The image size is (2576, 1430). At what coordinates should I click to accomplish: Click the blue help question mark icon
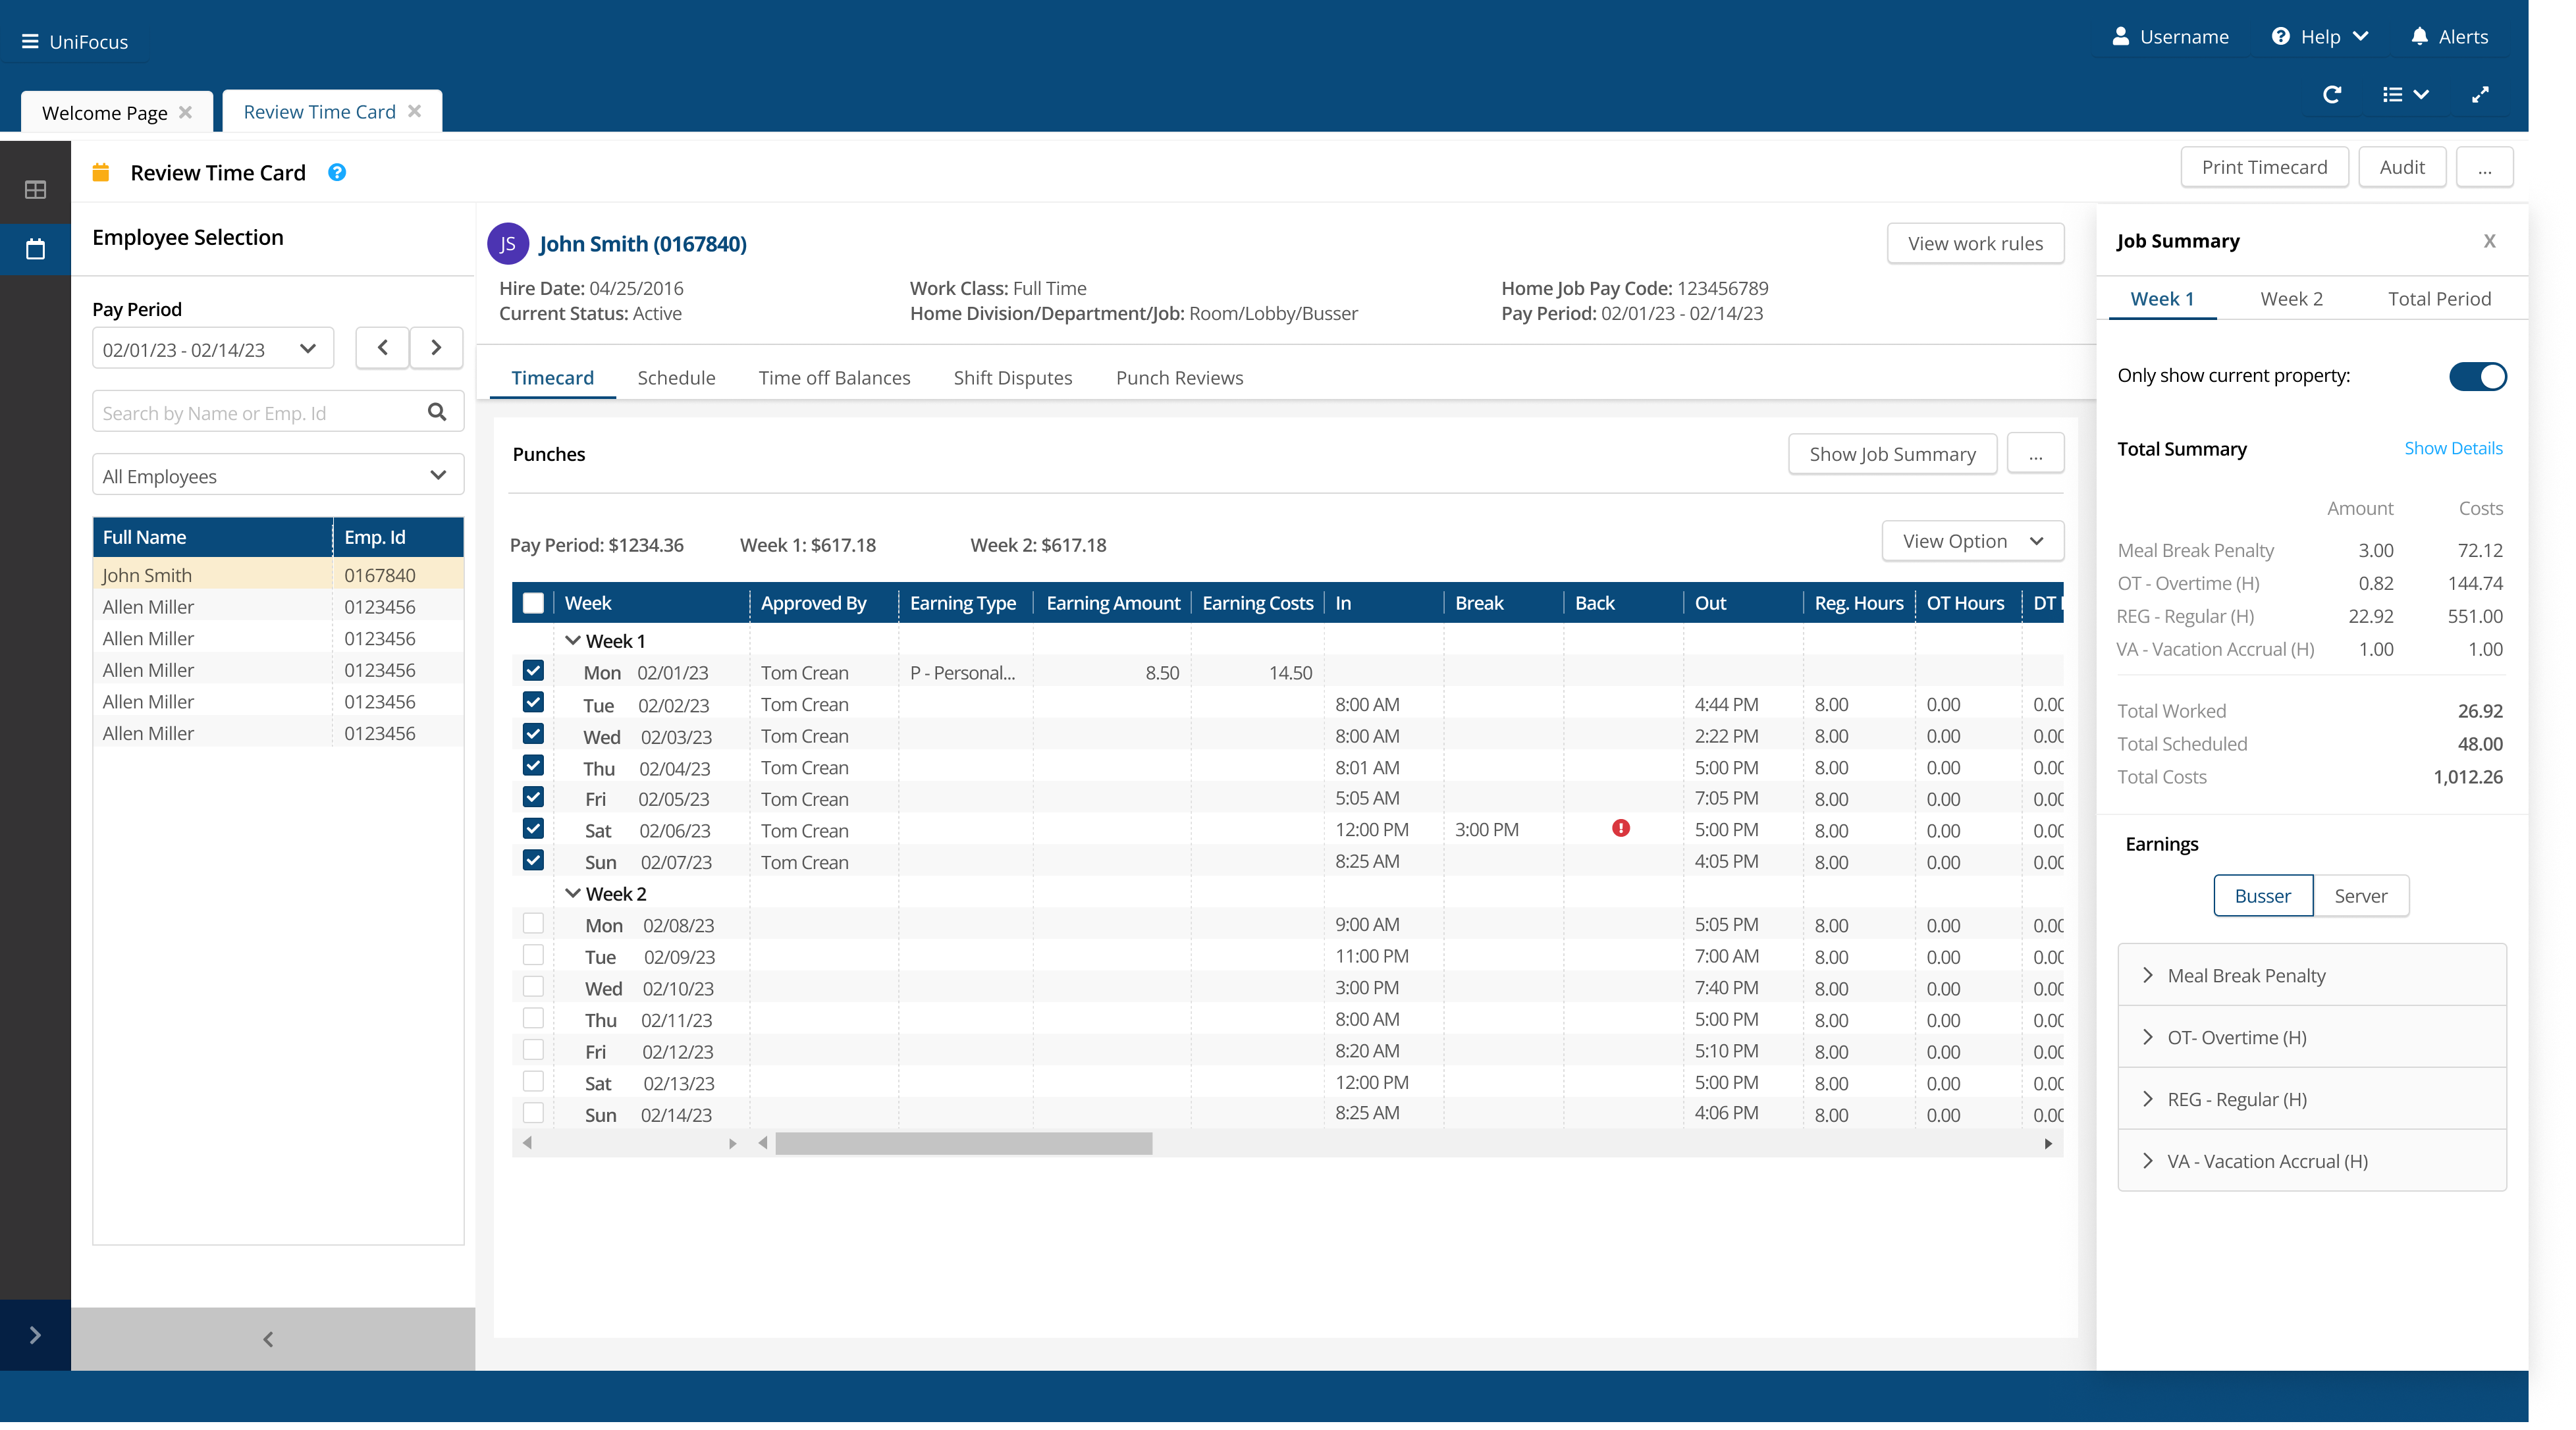point(337,172)
